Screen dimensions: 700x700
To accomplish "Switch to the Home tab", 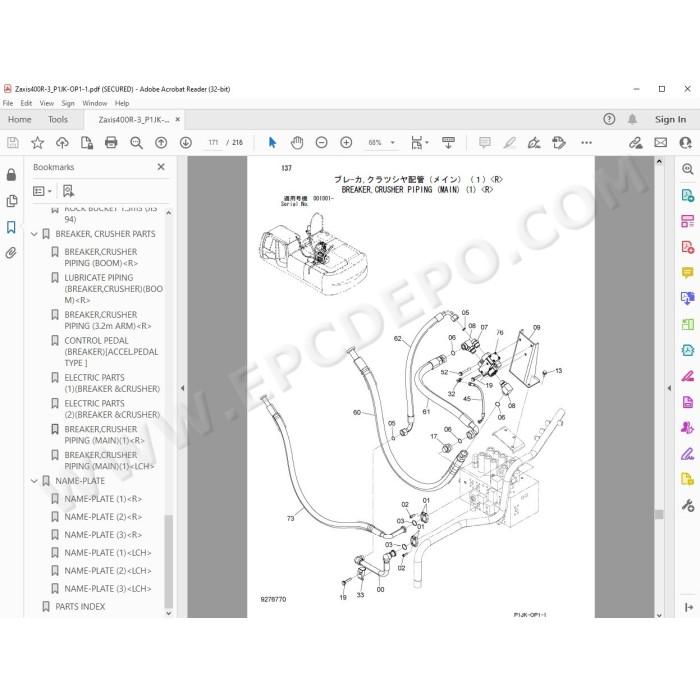I will point(20,119).
